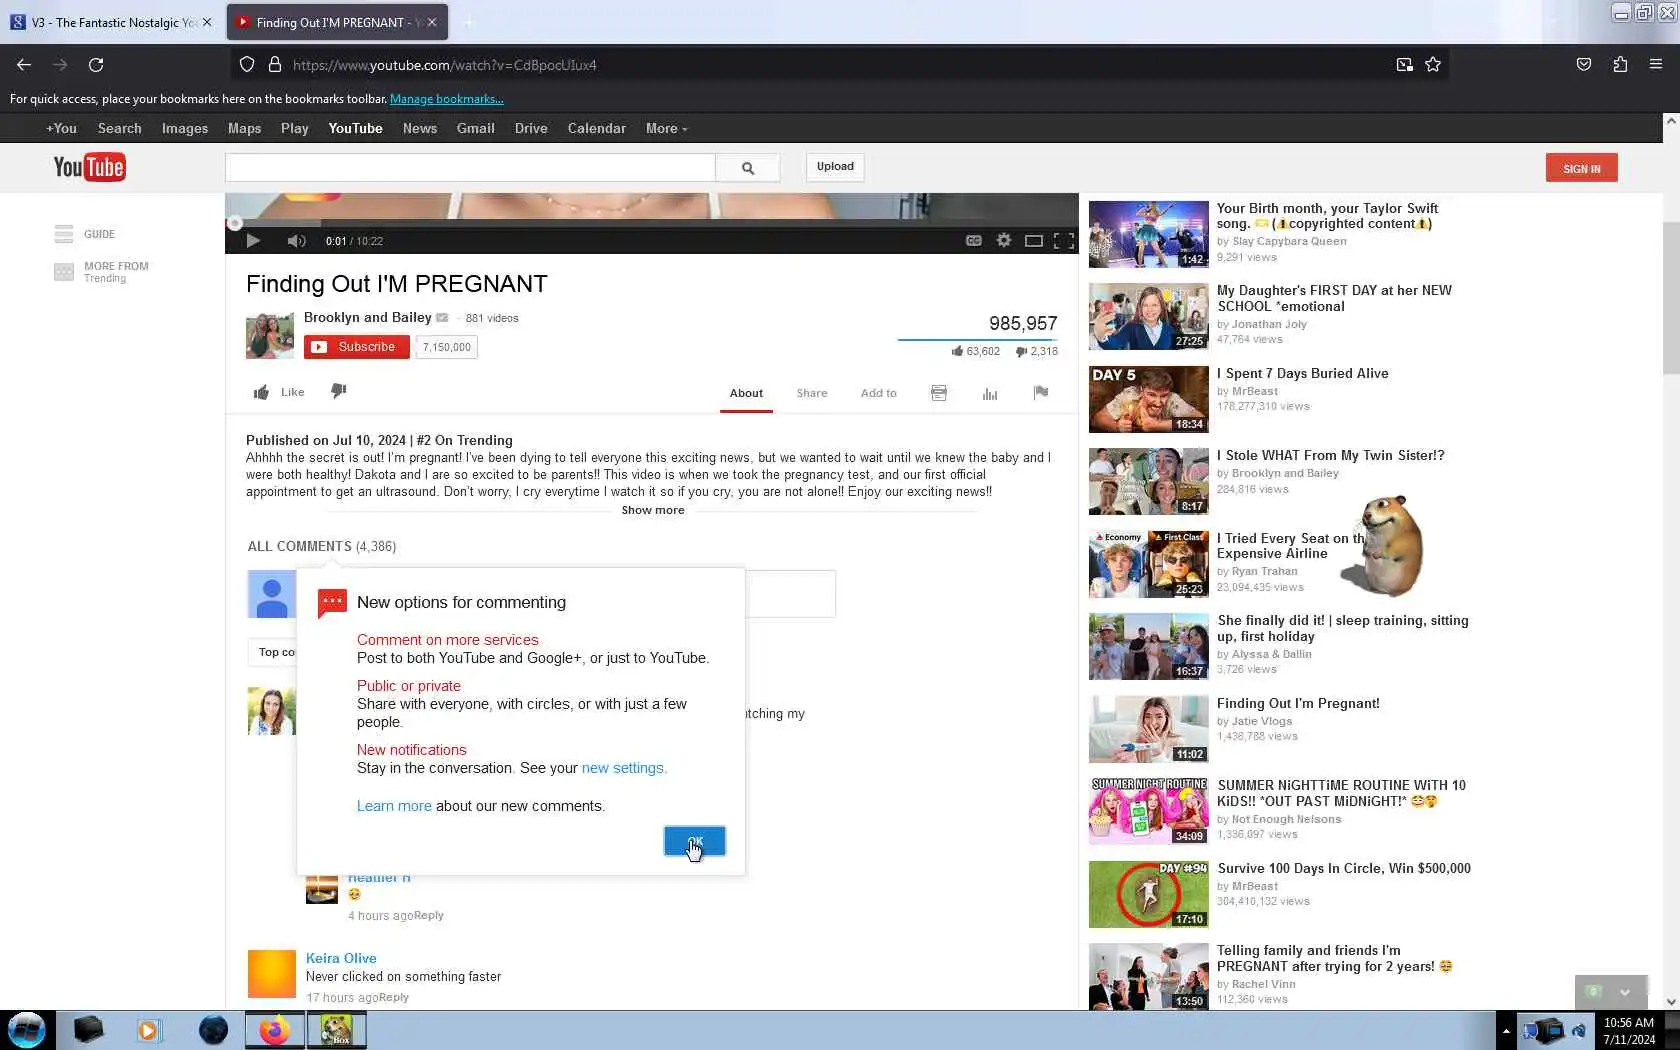The image size is (1680, 1050).
Task: Open Brooklyn and Bailey channel avatar
Action: coord(270,335)
